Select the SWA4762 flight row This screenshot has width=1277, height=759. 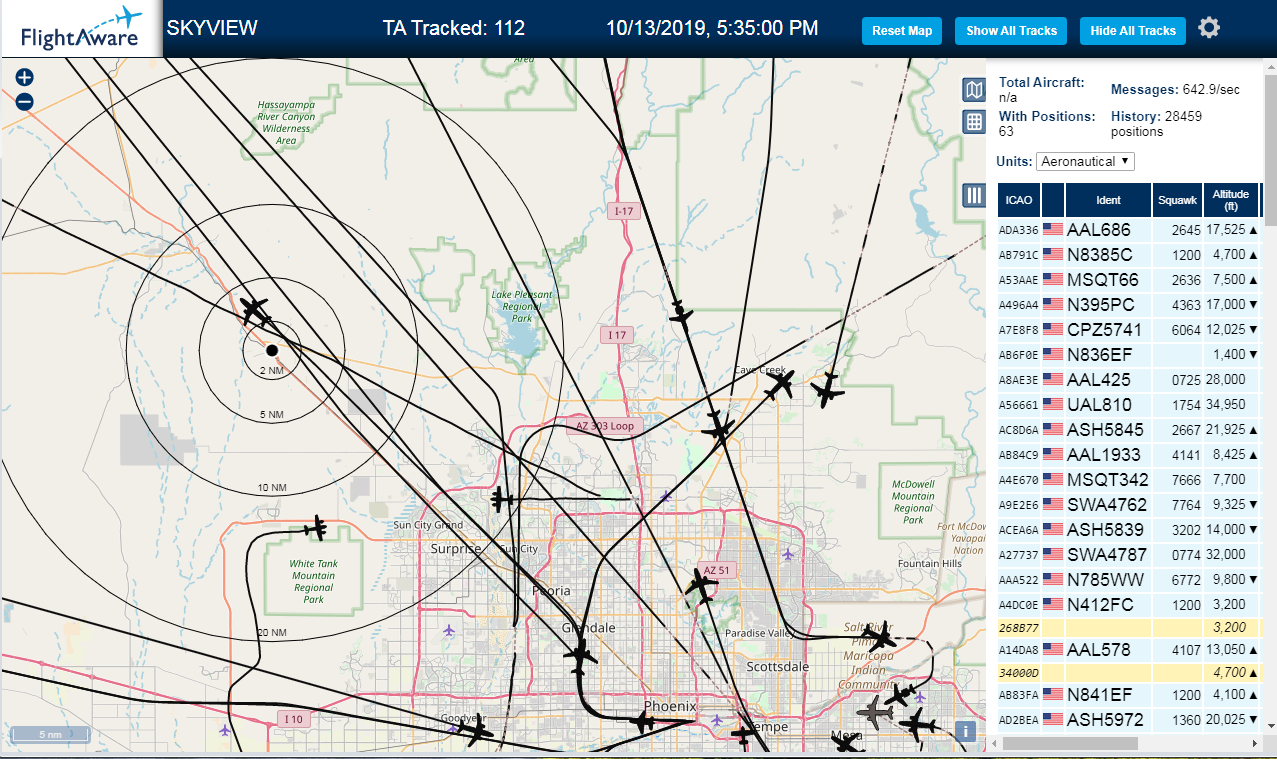pos(1128,504)
